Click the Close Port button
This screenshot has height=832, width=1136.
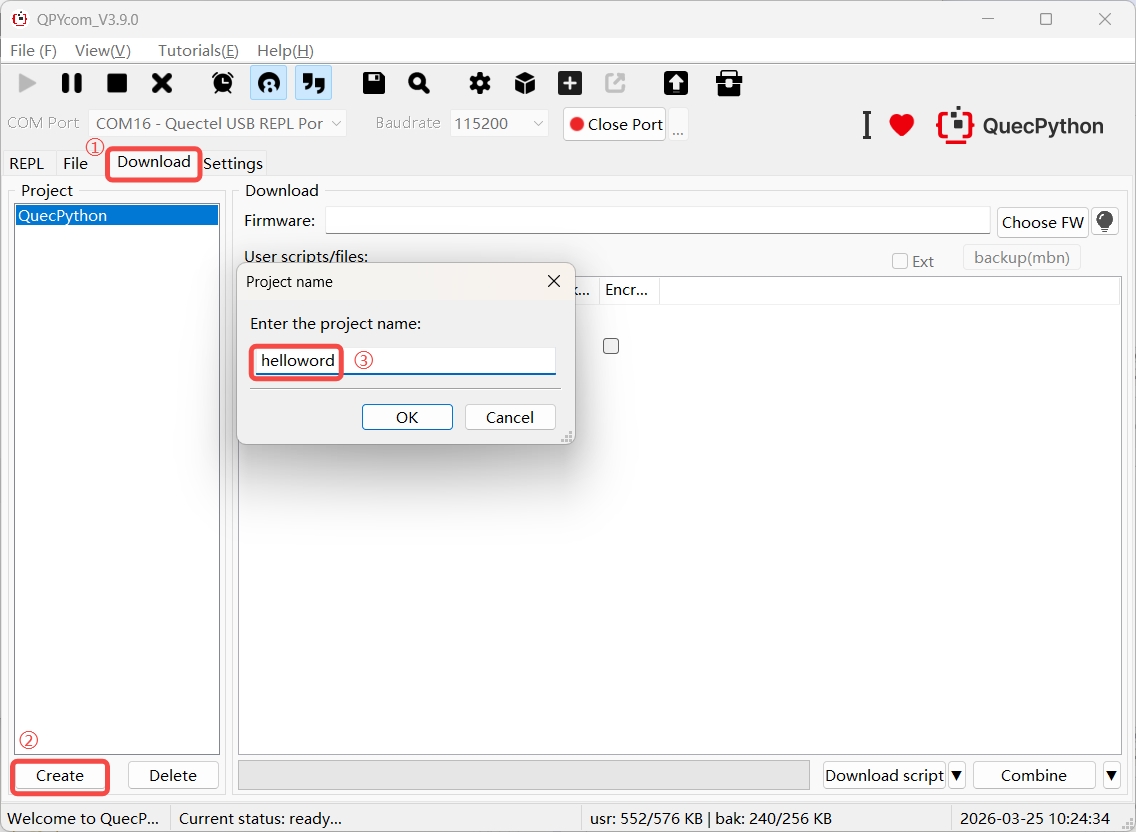615,124
